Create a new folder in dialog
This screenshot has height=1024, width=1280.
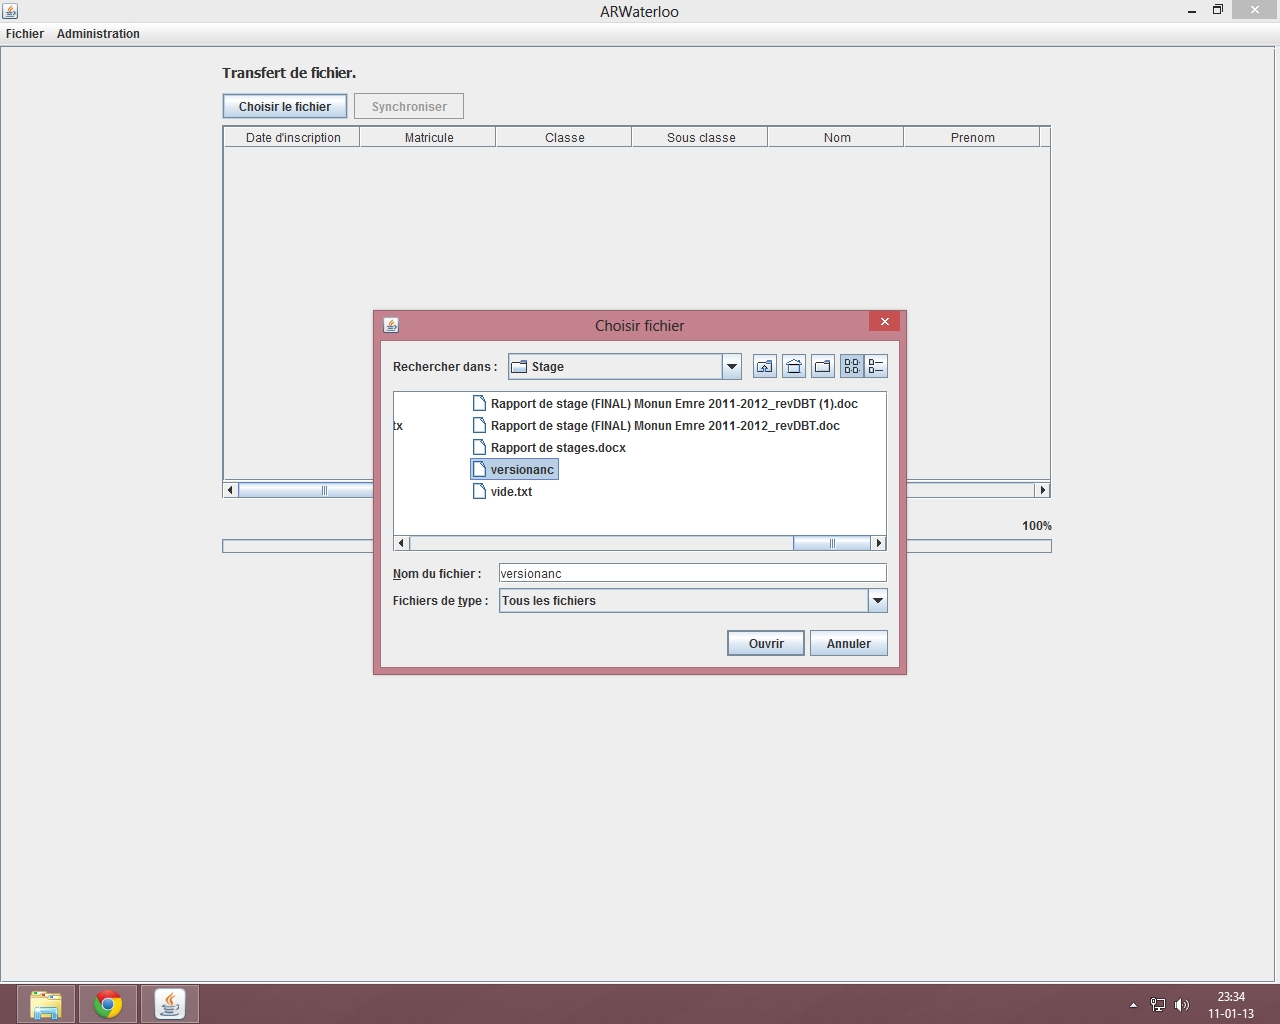point(822,367)
